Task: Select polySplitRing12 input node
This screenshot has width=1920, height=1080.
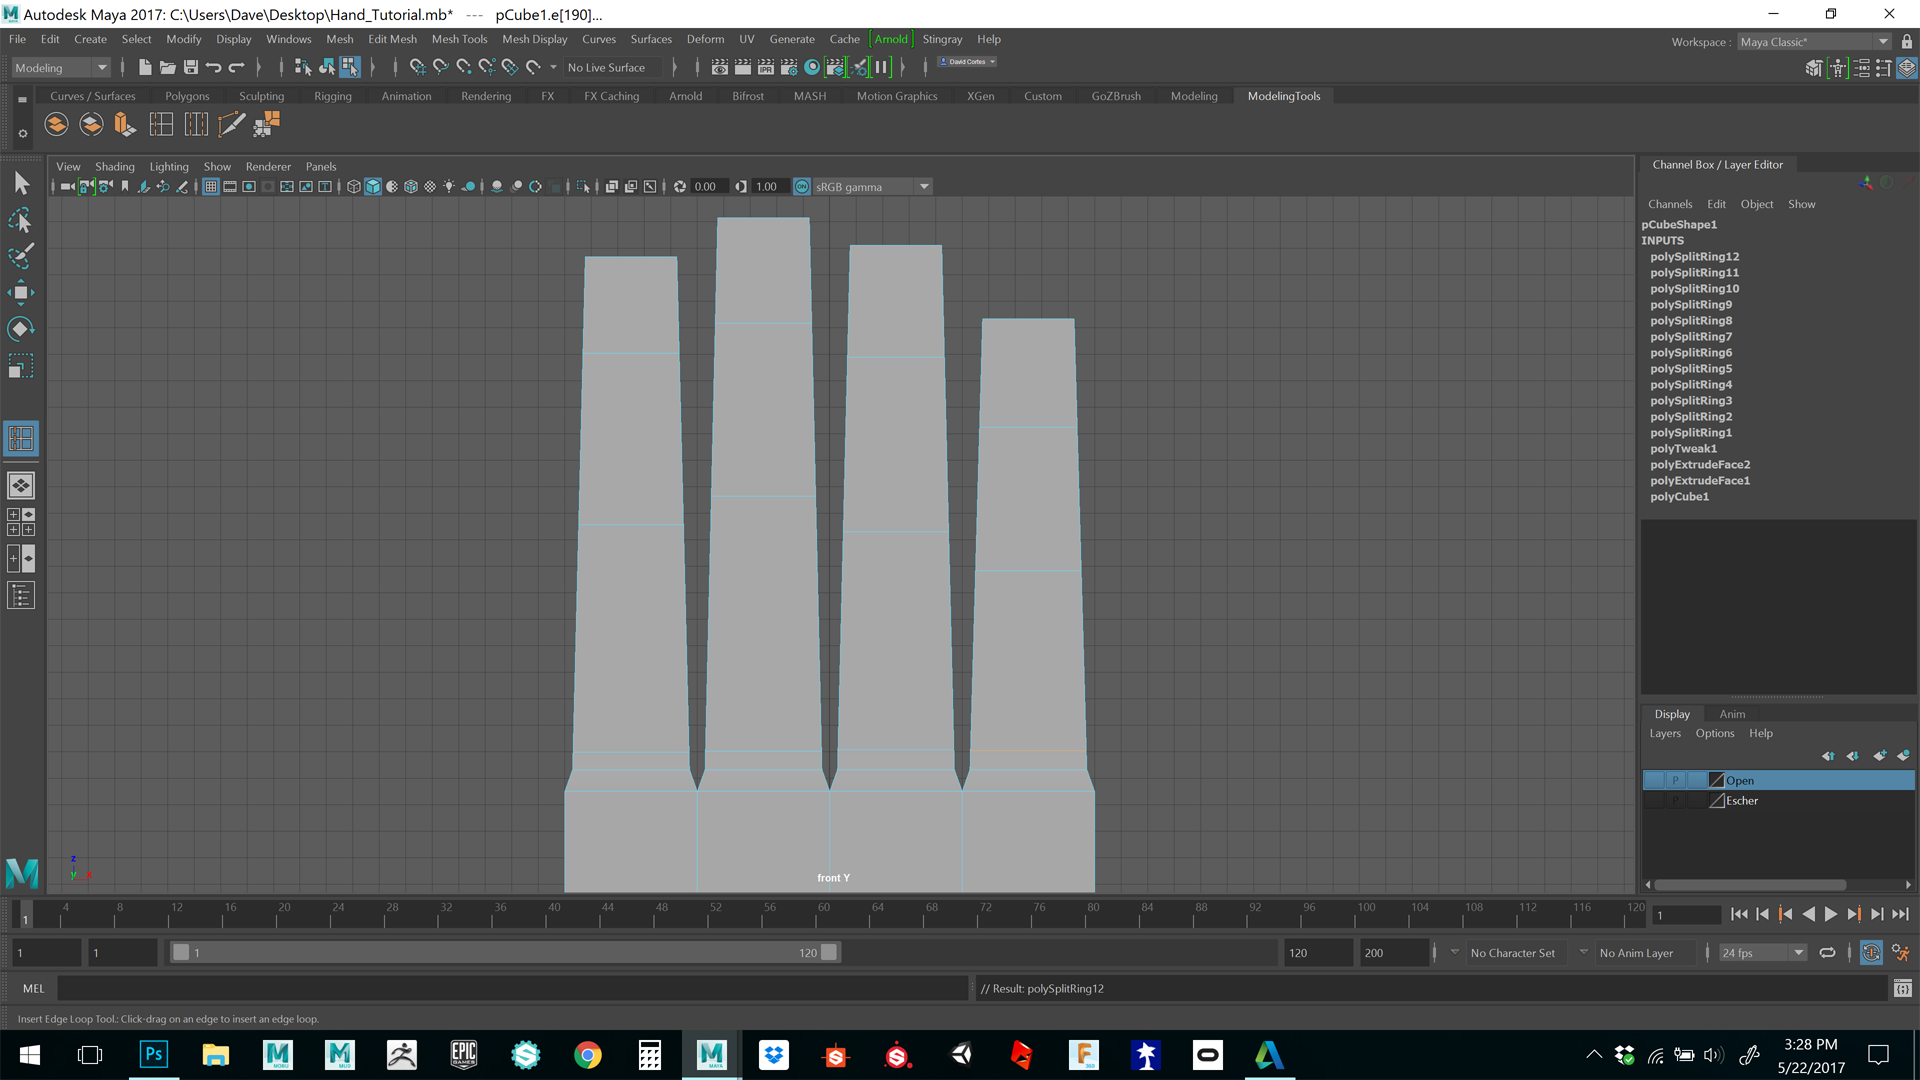Action: [x=1694, y=257]
